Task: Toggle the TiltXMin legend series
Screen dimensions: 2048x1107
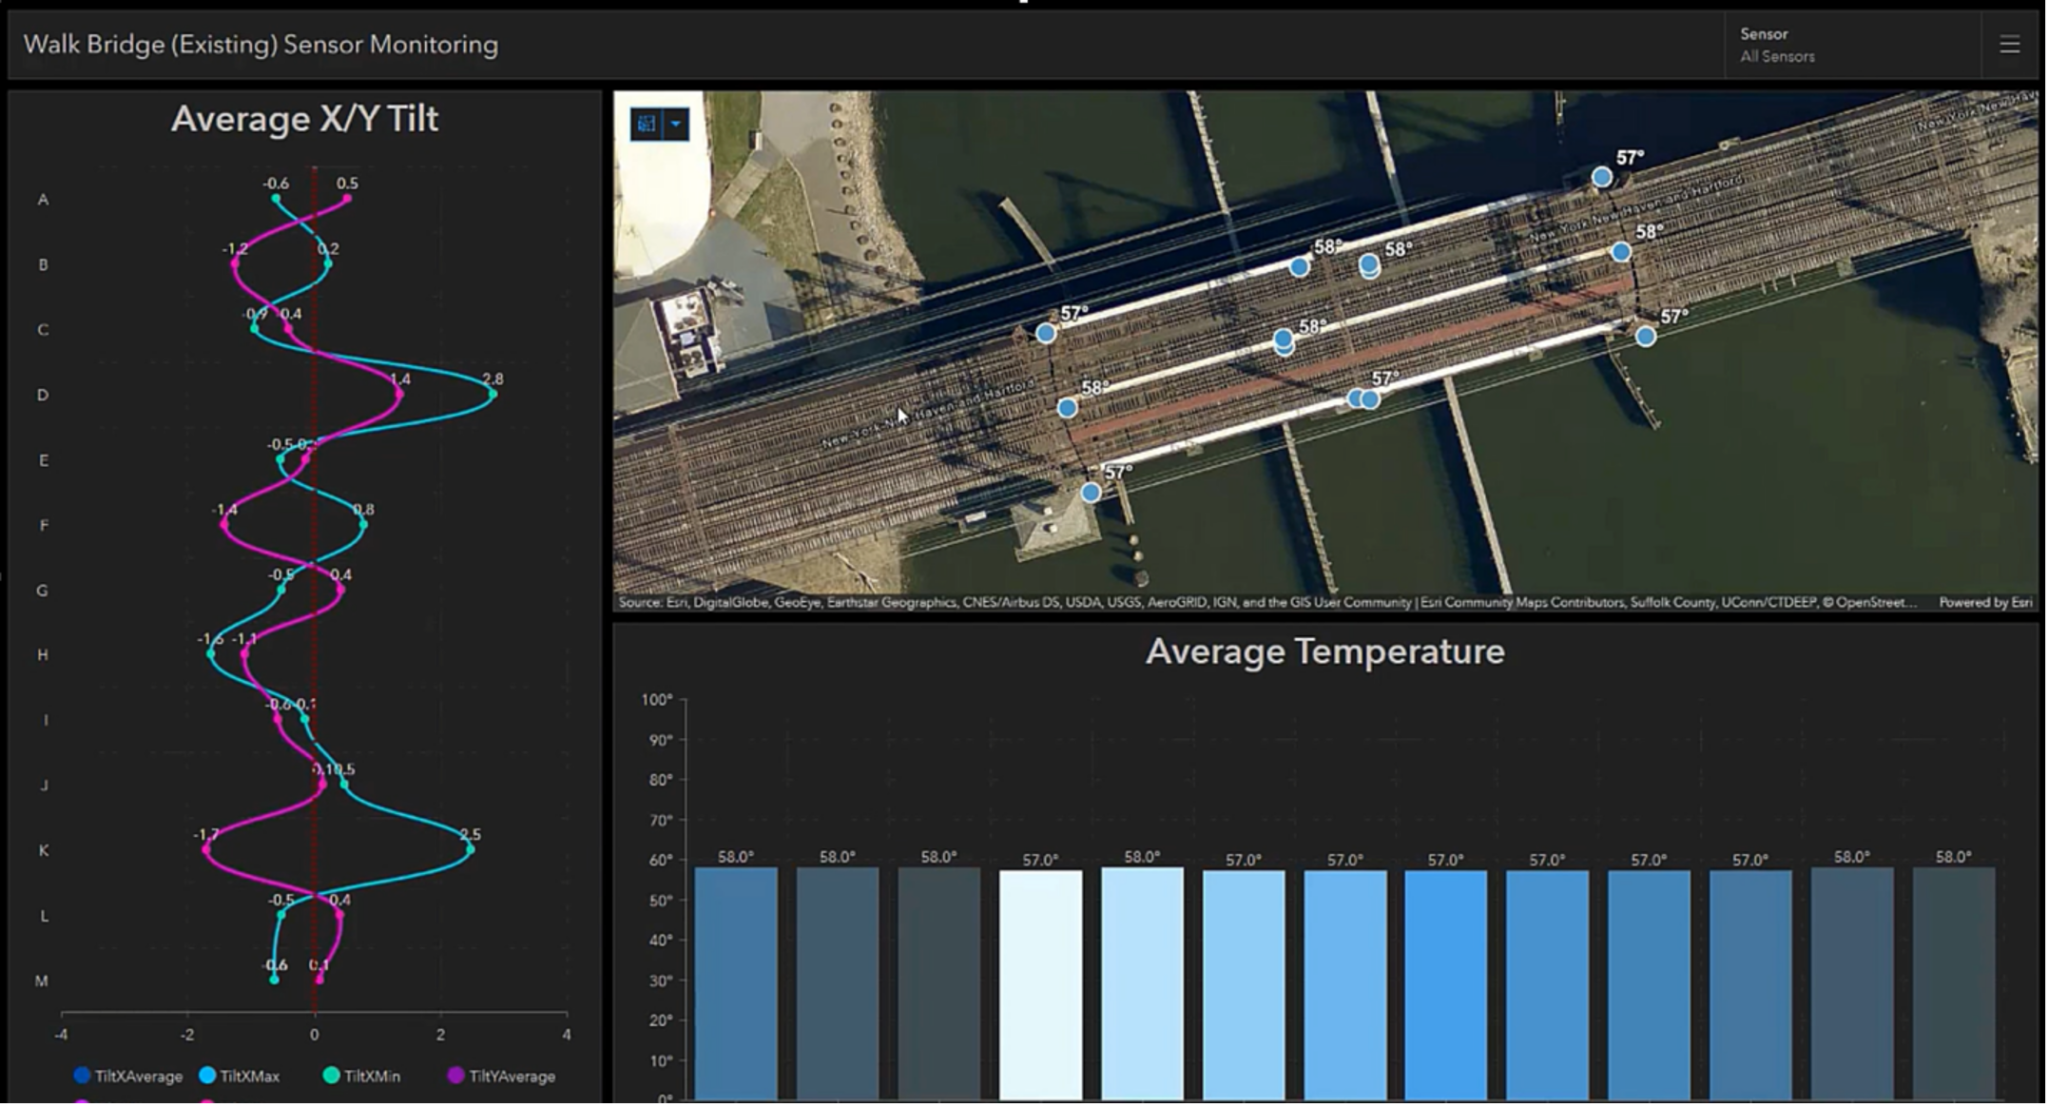Action: point(361,1076)
